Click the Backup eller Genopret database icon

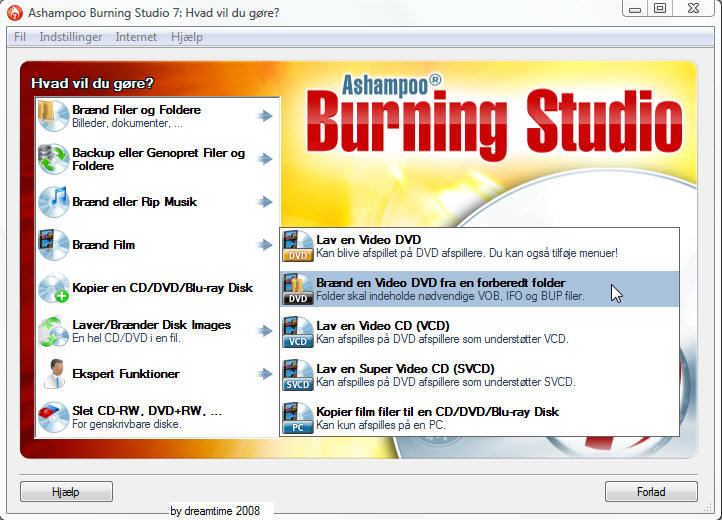pos(53,159)
